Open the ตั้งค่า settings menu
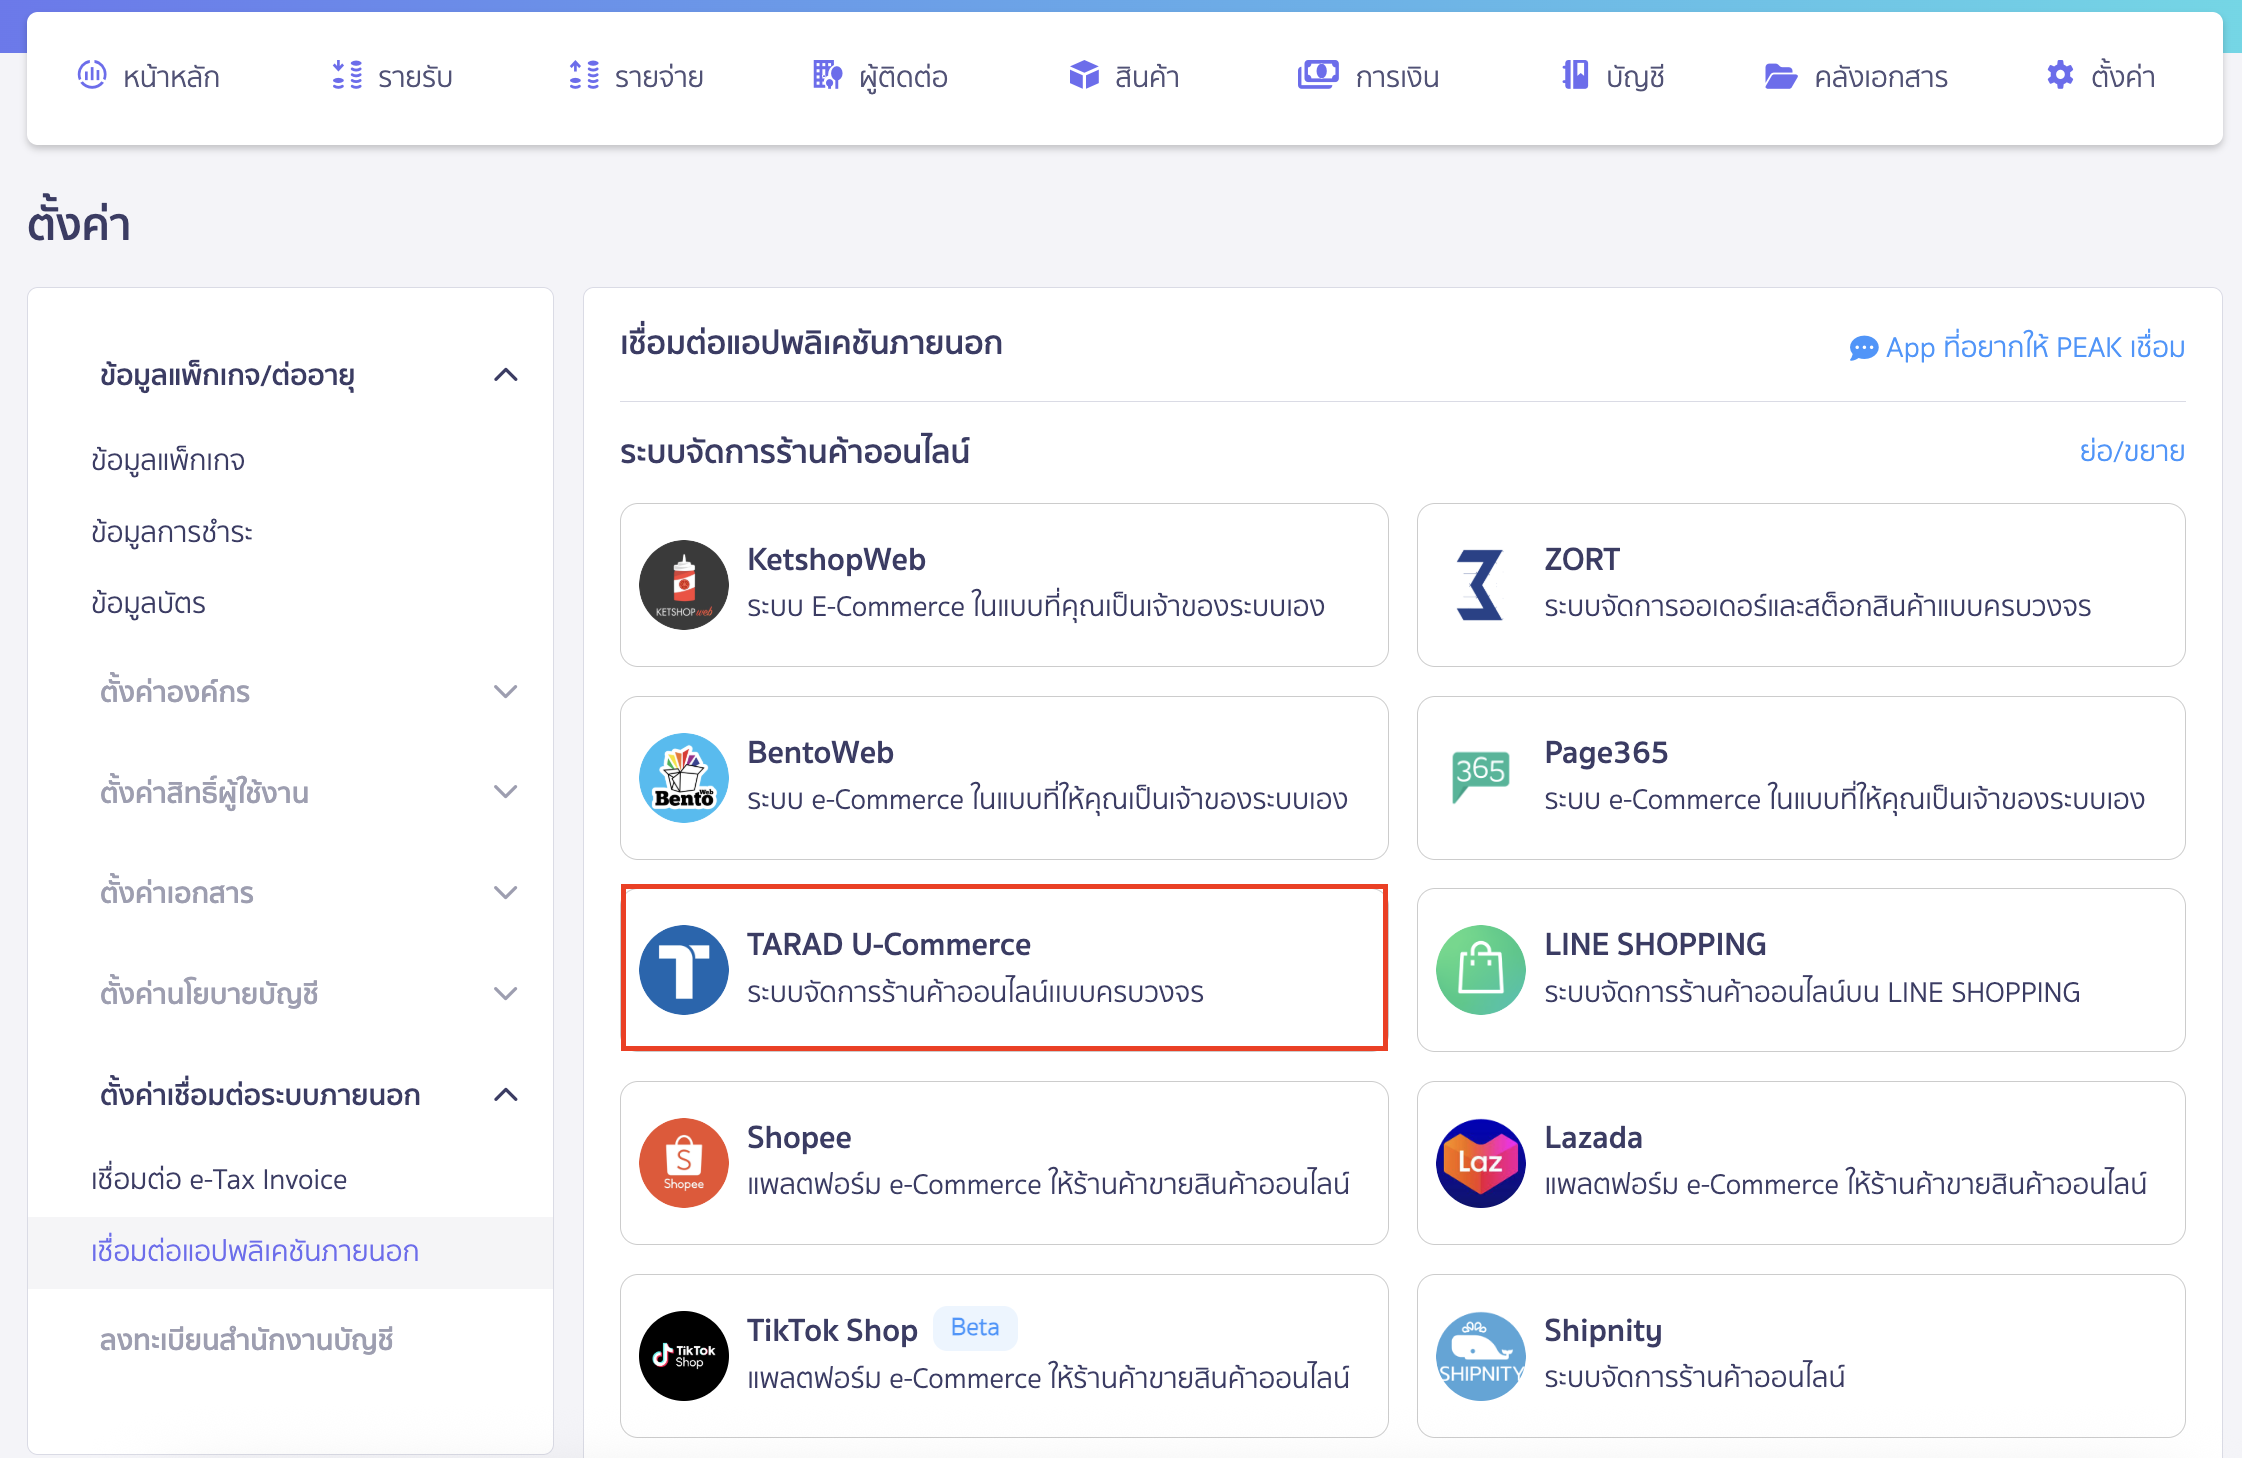 pos(2100,75)
